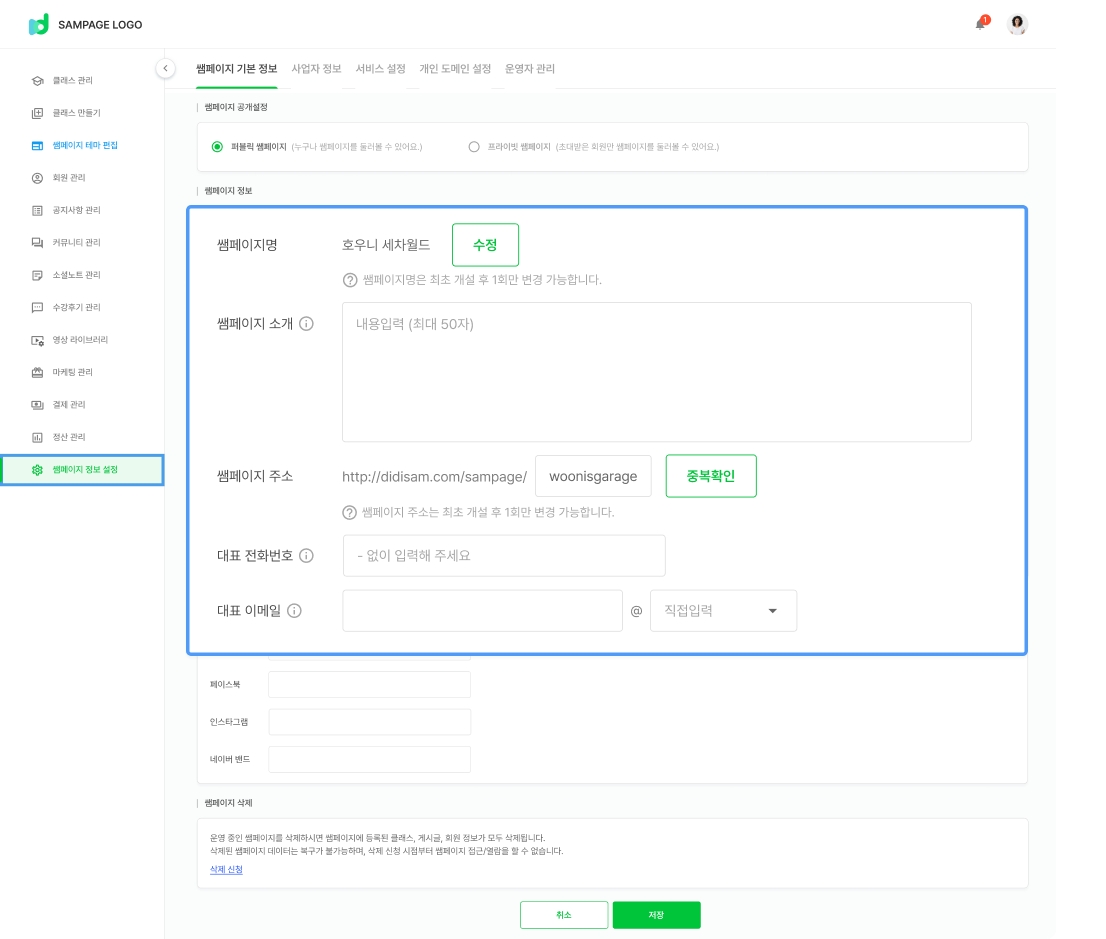The height and width of the screenshot is (939, 1106).
Task: Switch to the 사업자 정보 tab
Action: (316, 69)
